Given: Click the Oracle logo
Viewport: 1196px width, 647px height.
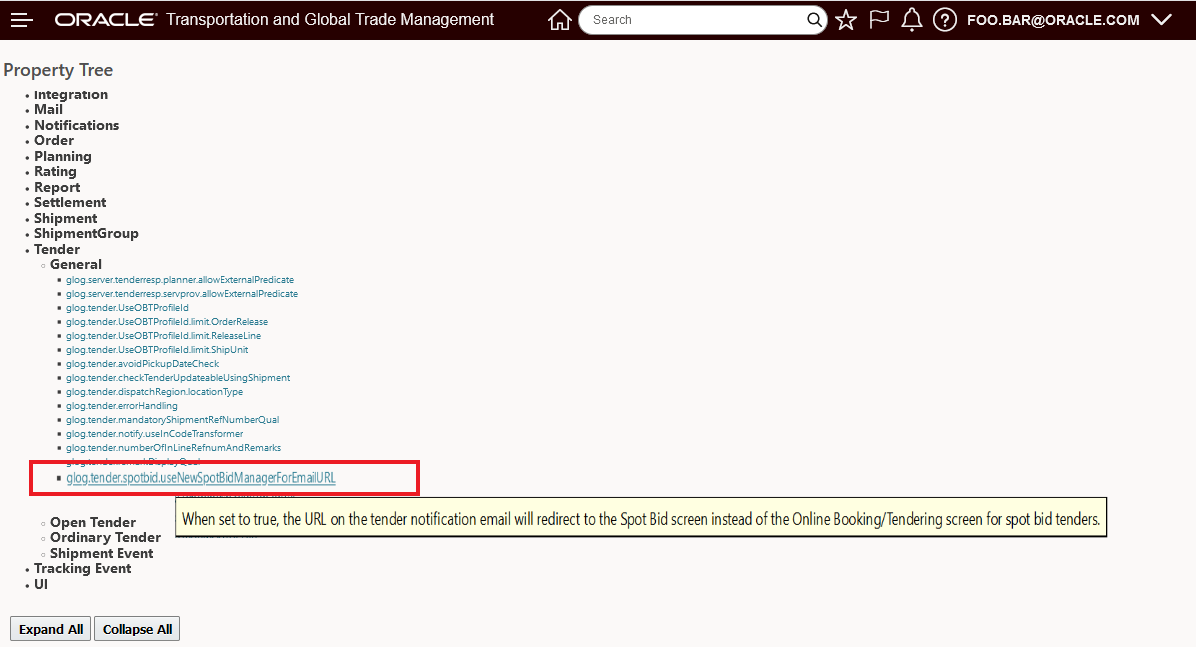Looking at the screenshot, I should tap(106, 20).
